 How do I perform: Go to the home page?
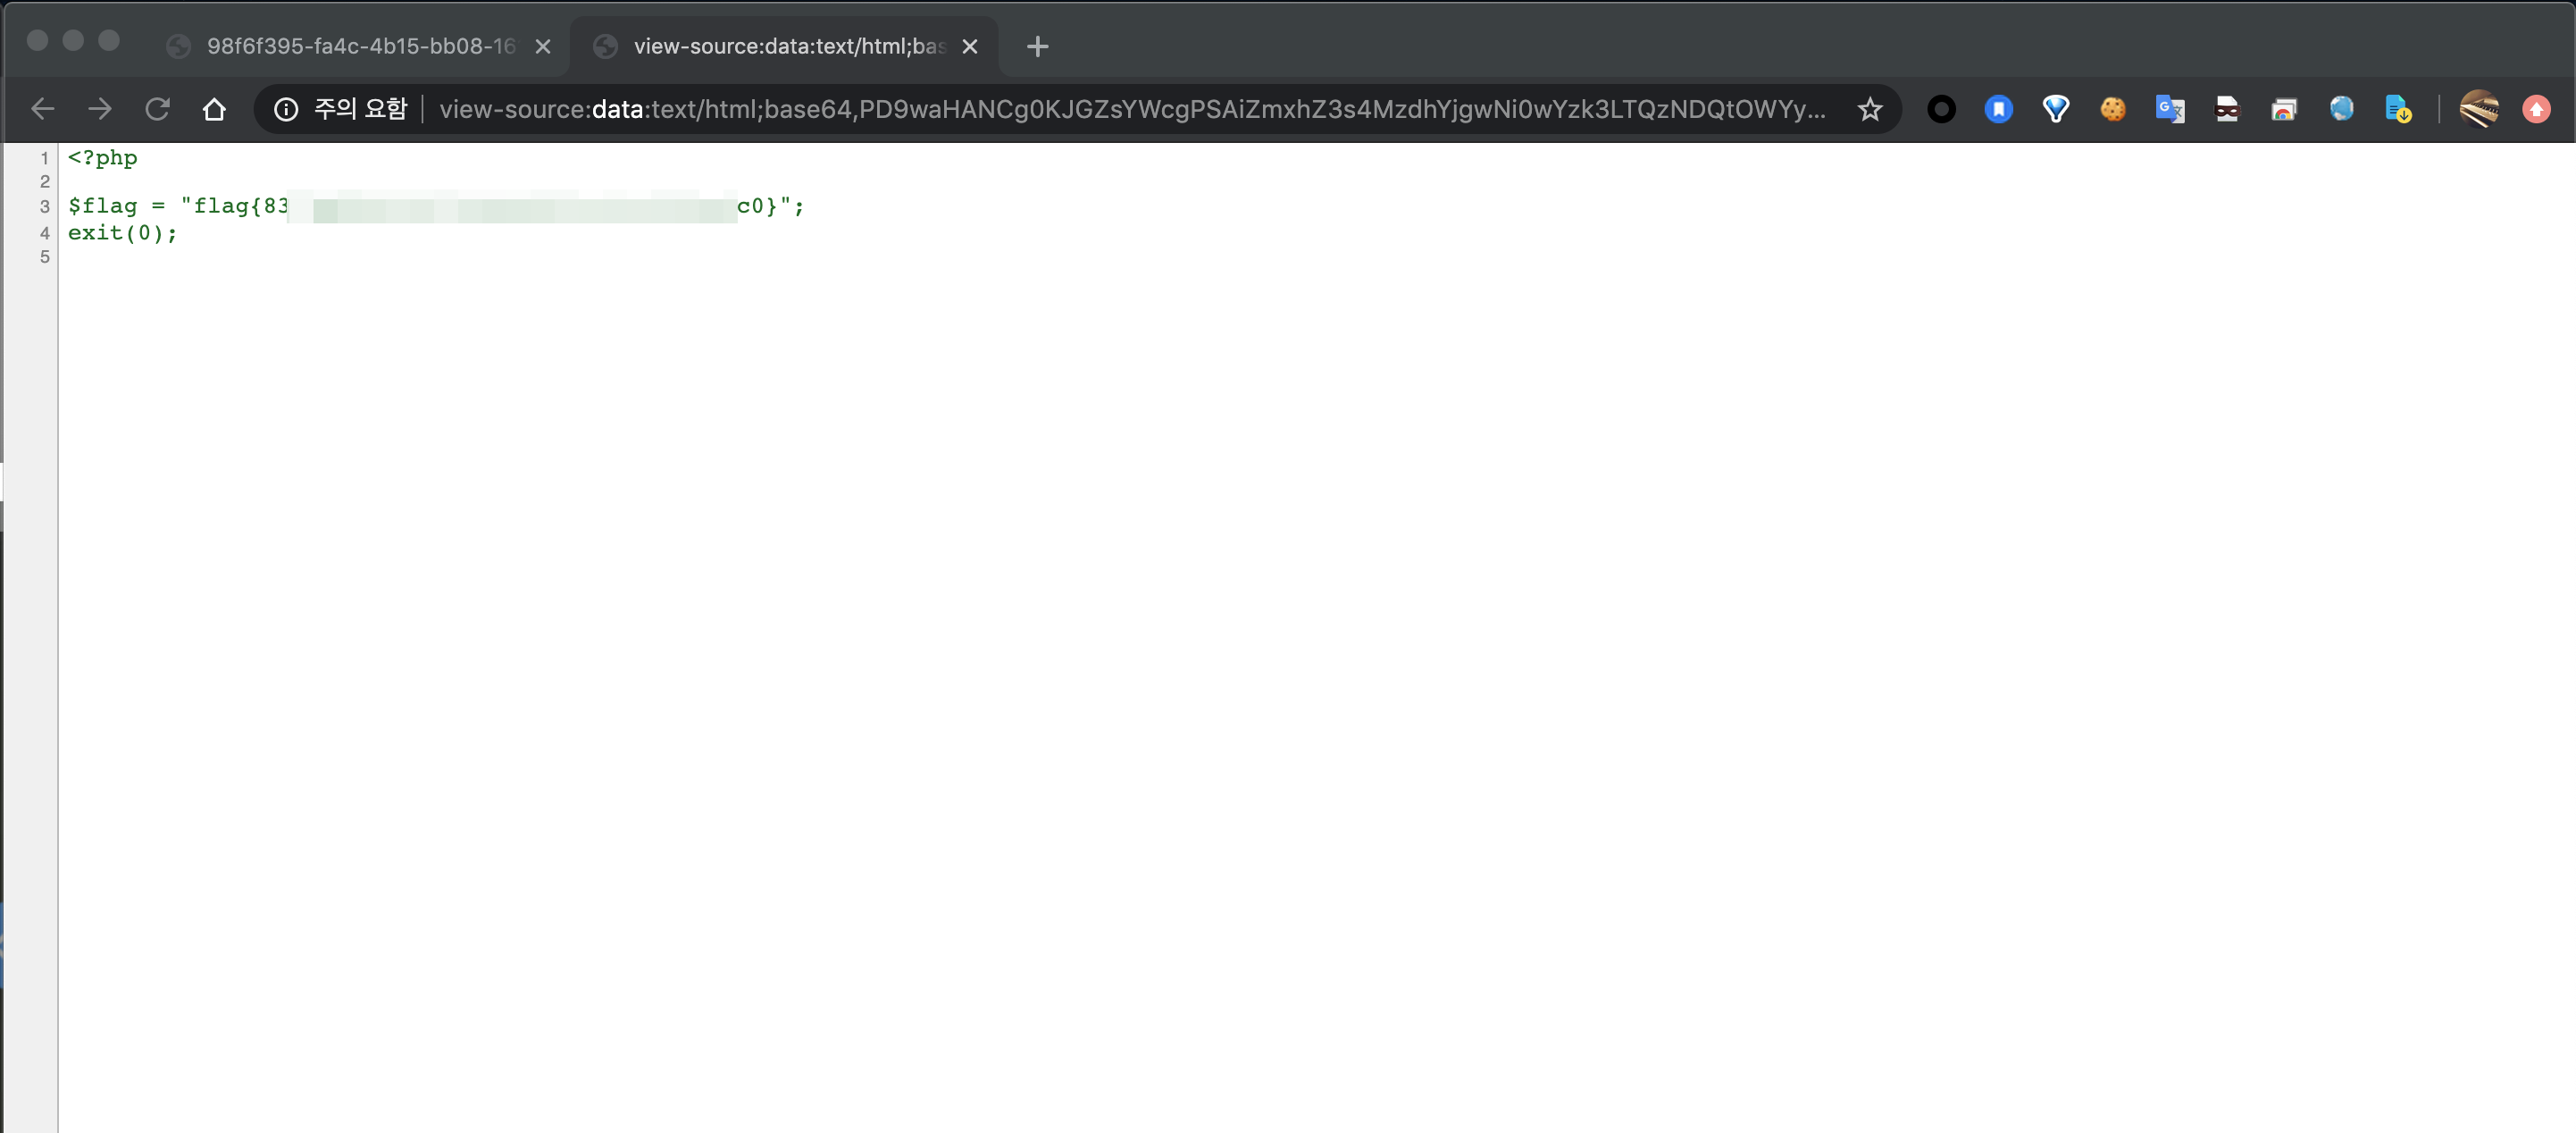coord(214,109)
